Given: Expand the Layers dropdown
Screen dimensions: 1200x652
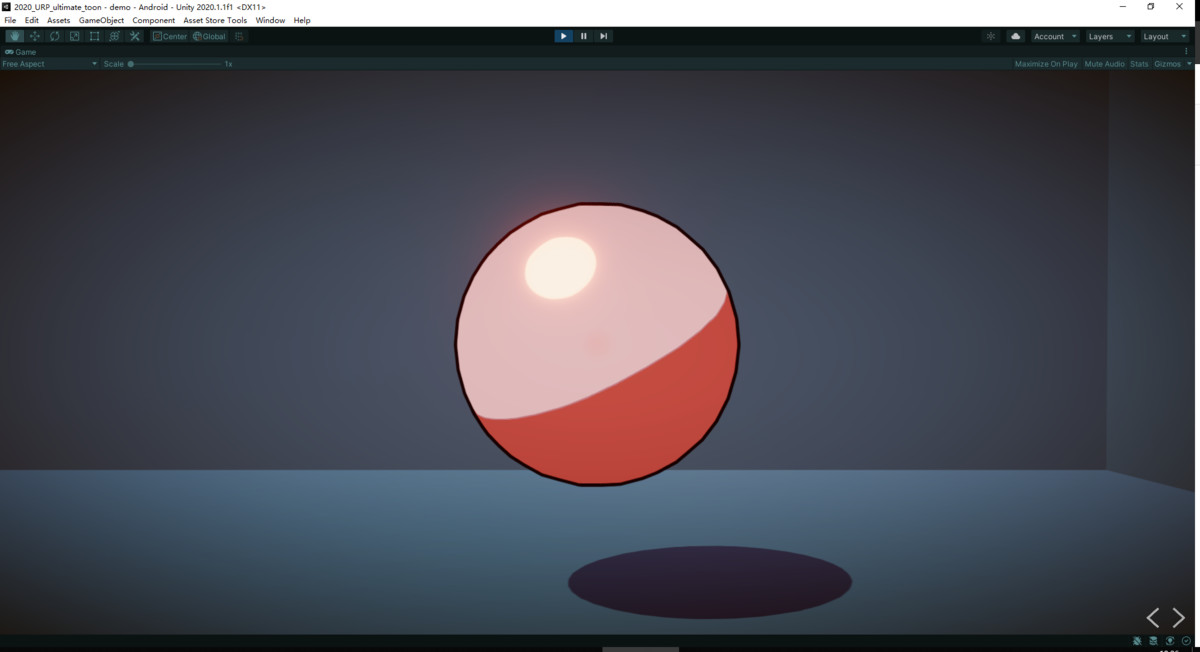Looking at the screenshot, I should pyautogui.click(x=1109, y=36).
